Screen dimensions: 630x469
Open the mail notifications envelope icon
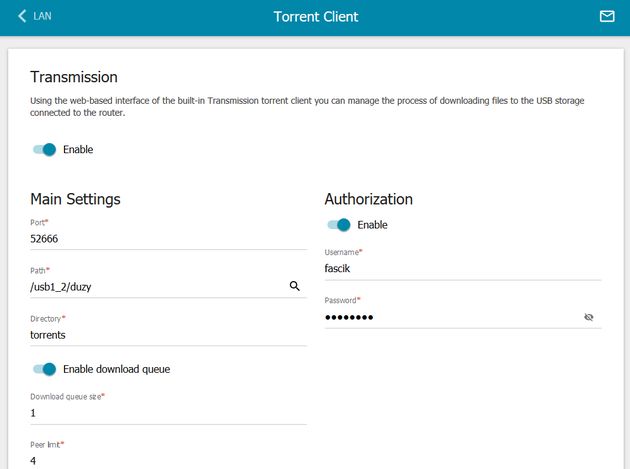tap(607, 16)
